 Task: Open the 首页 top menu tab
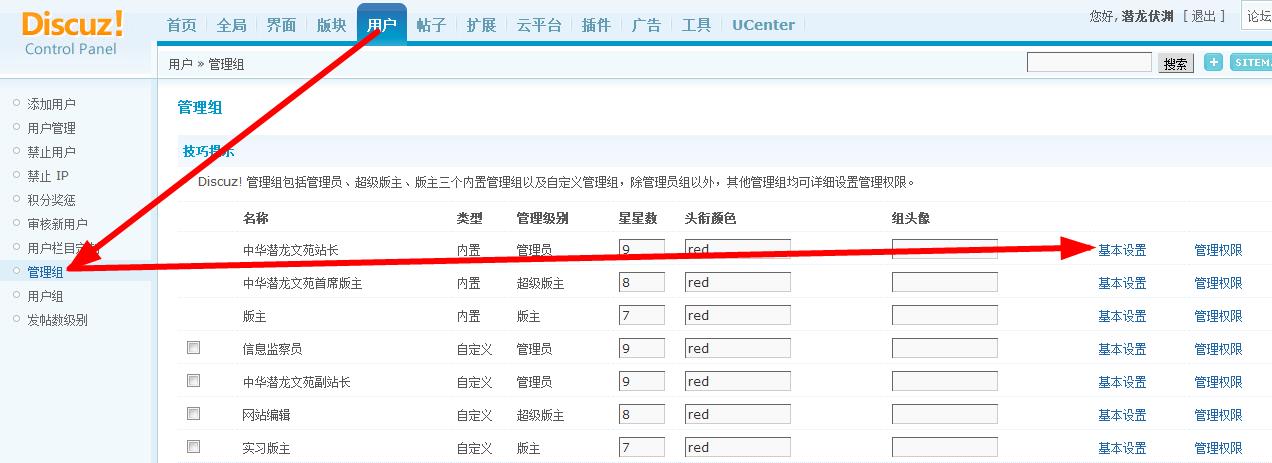181,25
